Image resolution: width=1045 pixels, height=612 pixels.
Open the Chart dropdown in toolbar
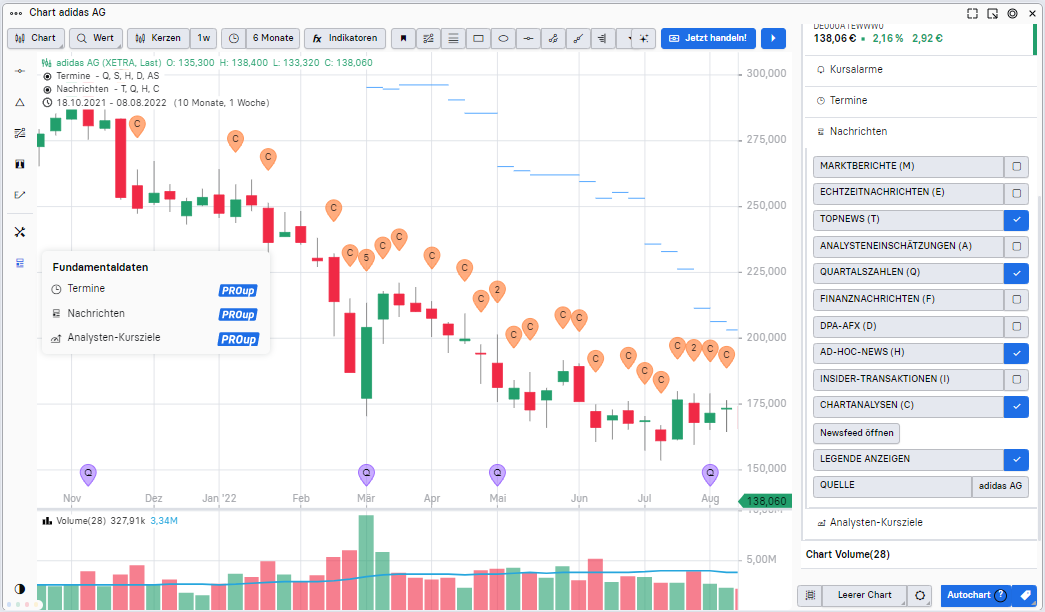36,39
